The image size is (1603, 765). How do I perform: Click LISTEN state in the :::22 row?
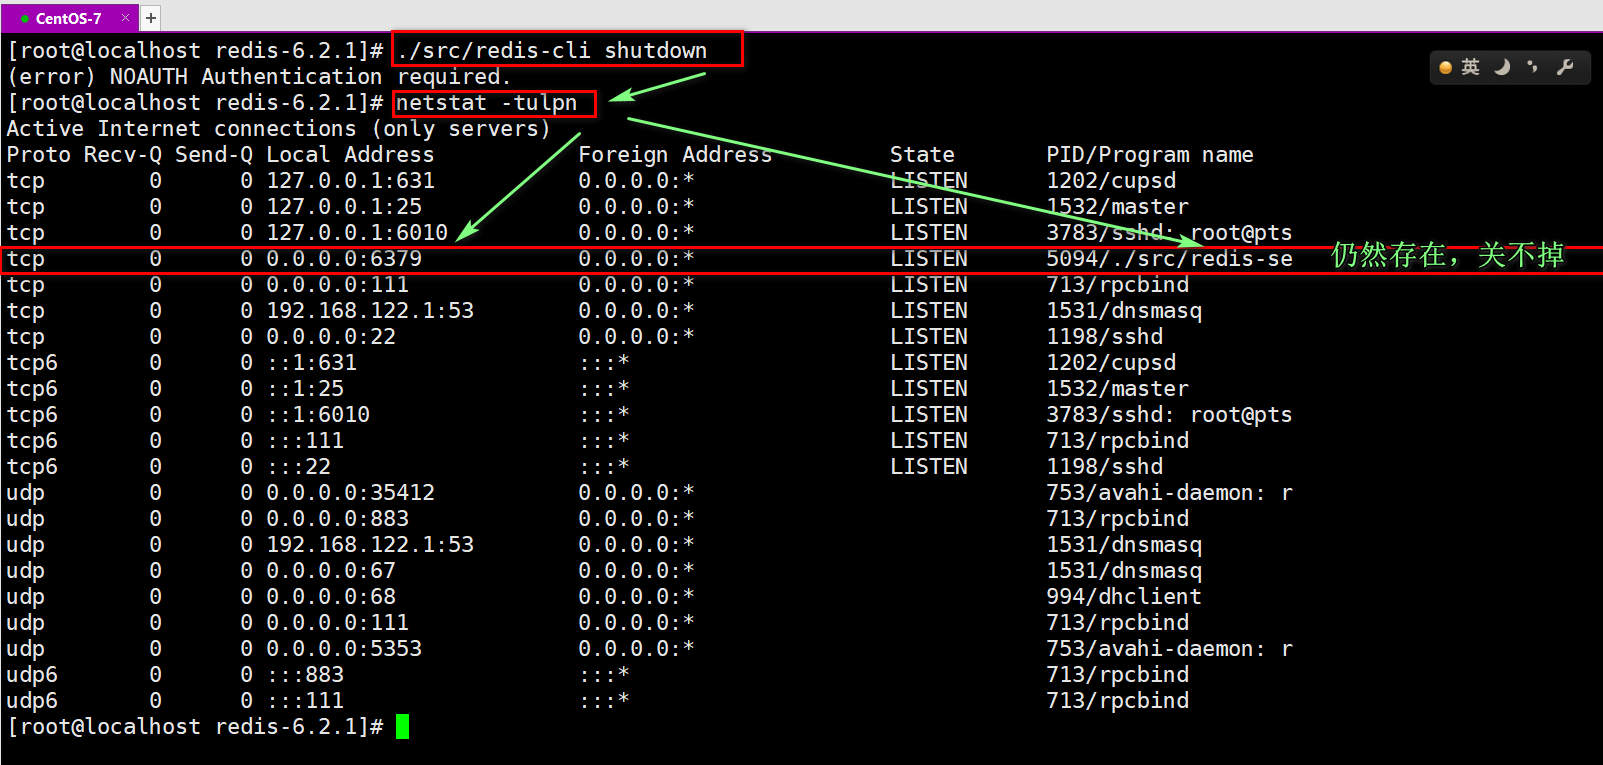(x=929, y=466)
